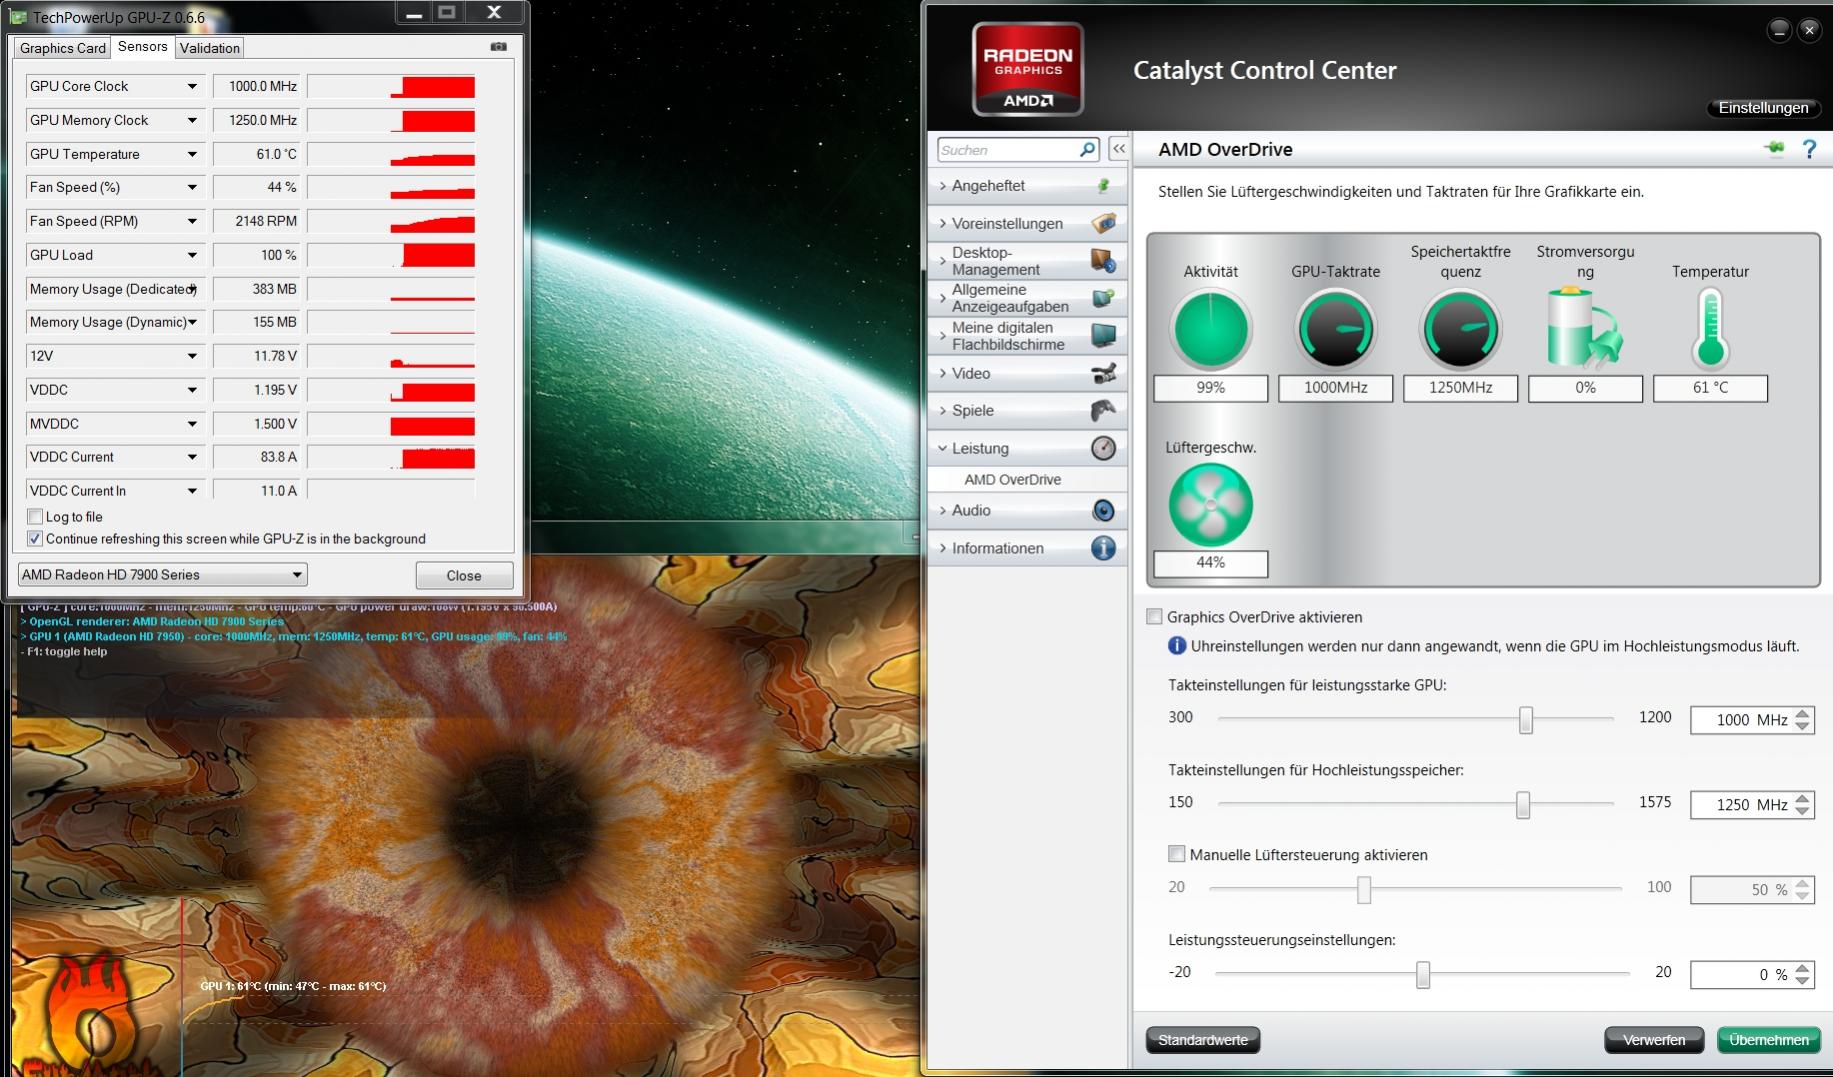This screenshot has width=1833, height=1077.
Task: Click the Speichertaktfrequenz dial icon
Action: (1461, 330)
